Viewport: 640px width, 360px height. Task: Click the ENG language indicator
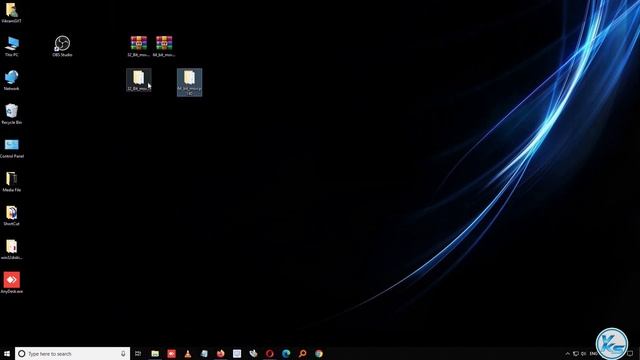click(x=593, y=353)
